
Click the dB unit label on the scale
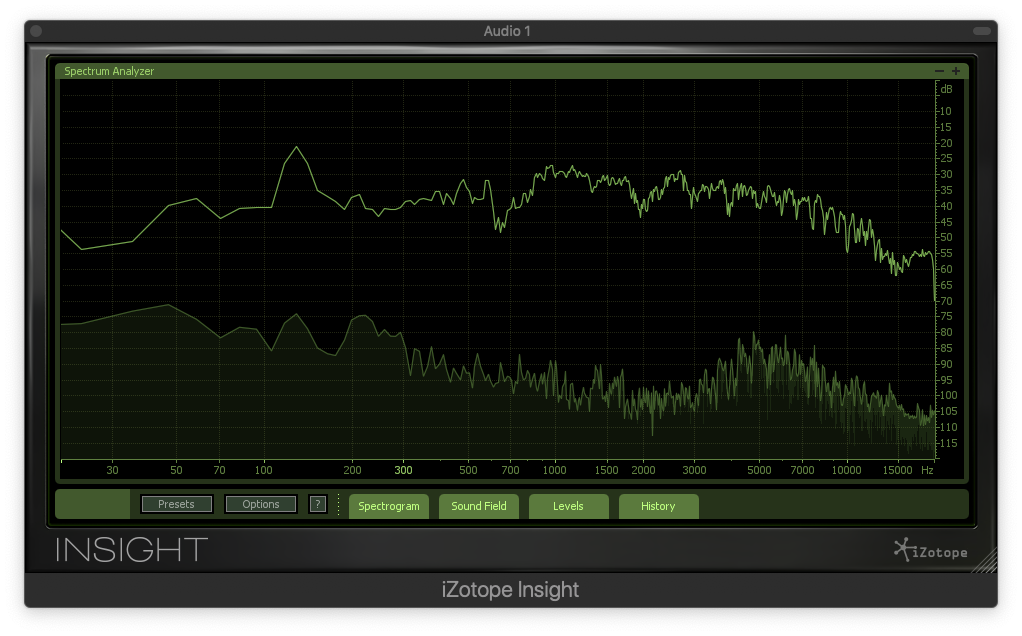pos(946,89)
